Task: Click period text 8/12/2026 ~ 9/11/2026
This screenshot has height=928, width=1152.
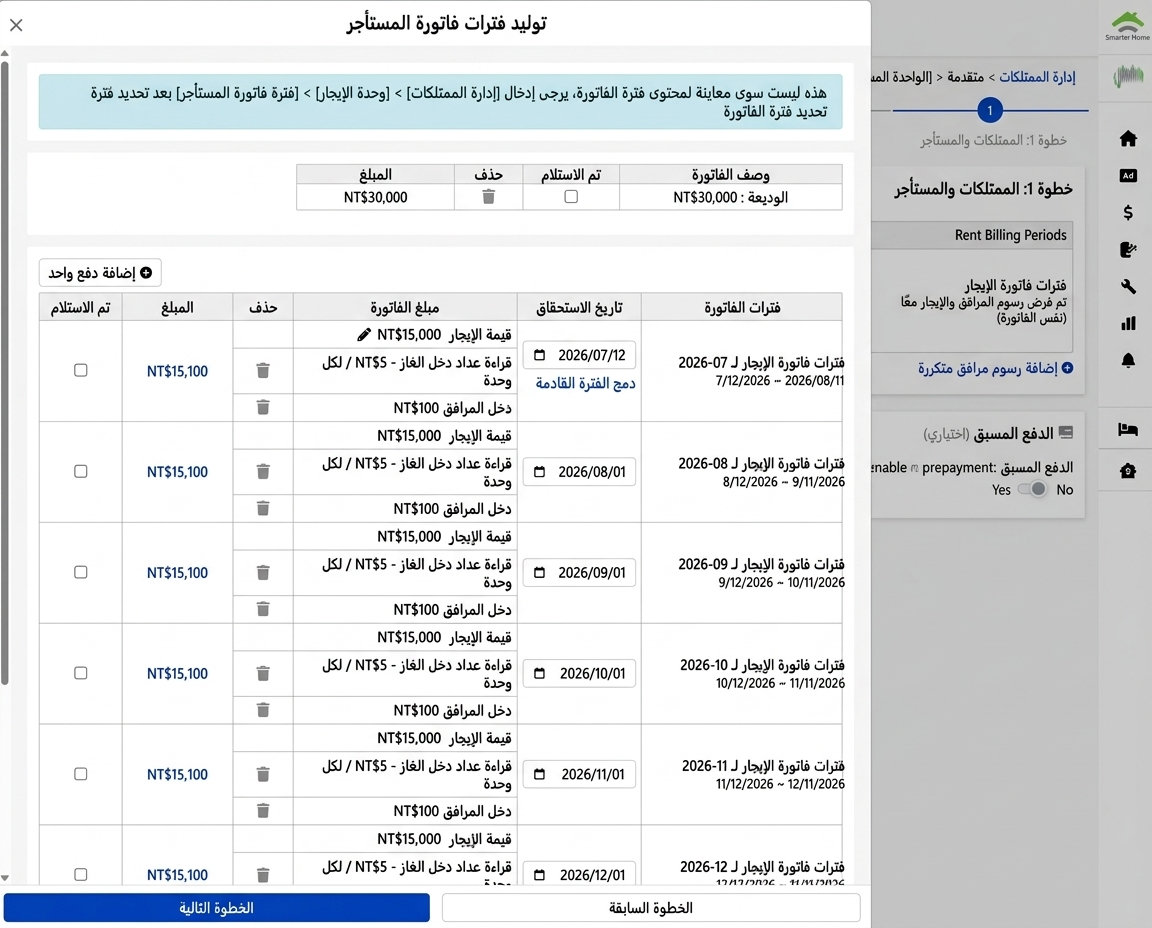Action: pos(783,482)
